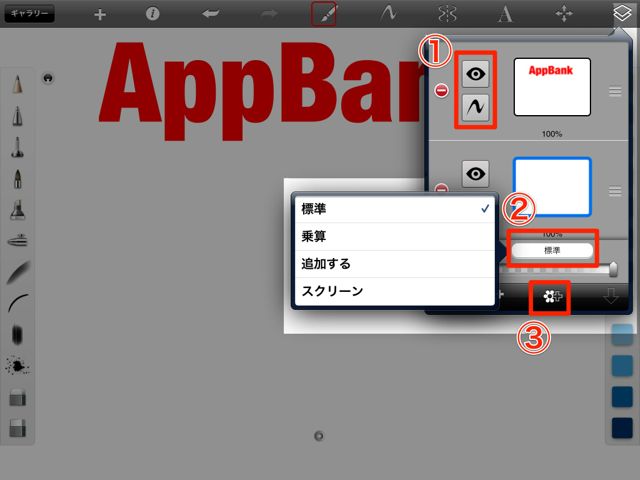The width and height of the screenshot is (640, 480).
Task: Click the round pin icon beside brush palette
Action: tap(48, 78)
